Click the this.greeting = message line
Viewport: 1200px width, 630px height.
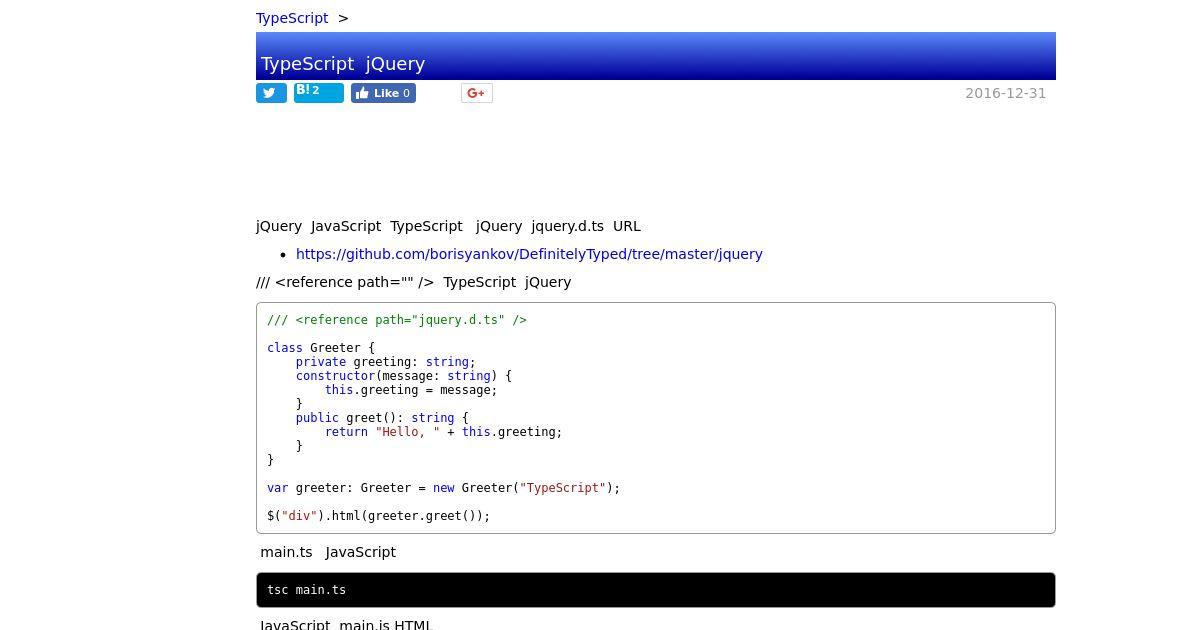(x=411, y=390)
